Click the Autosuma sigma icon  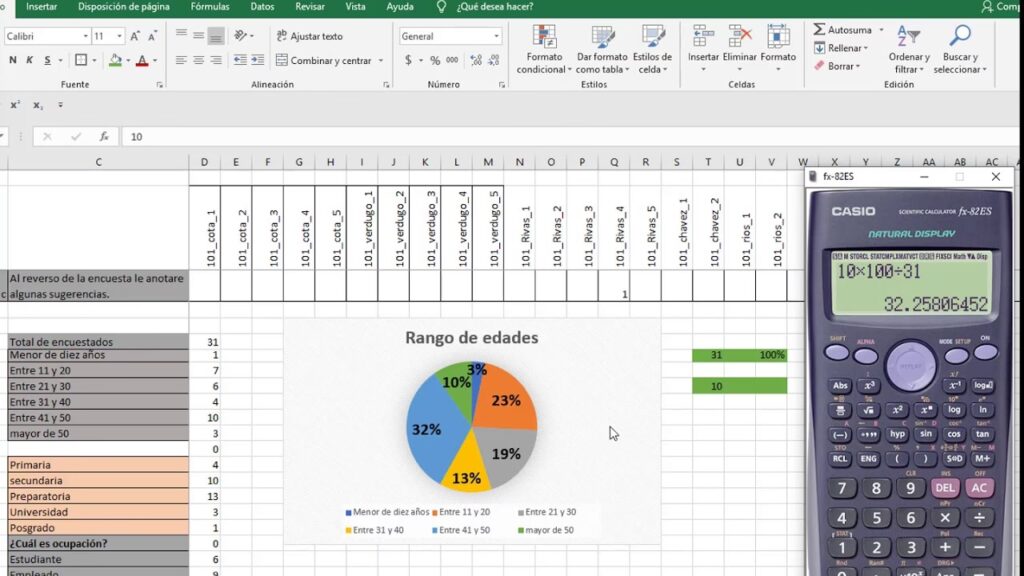coord(820,30)
